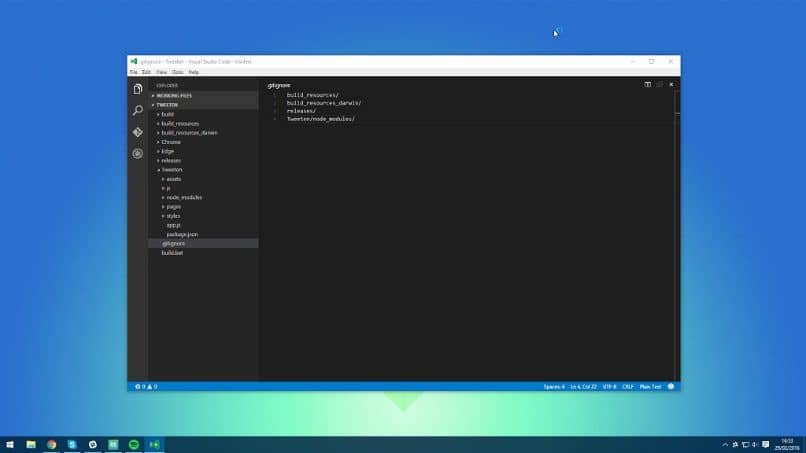Click the build_resources_darwin/ line in editor
The width and height of the screenshot is (806, 453).
324,103
